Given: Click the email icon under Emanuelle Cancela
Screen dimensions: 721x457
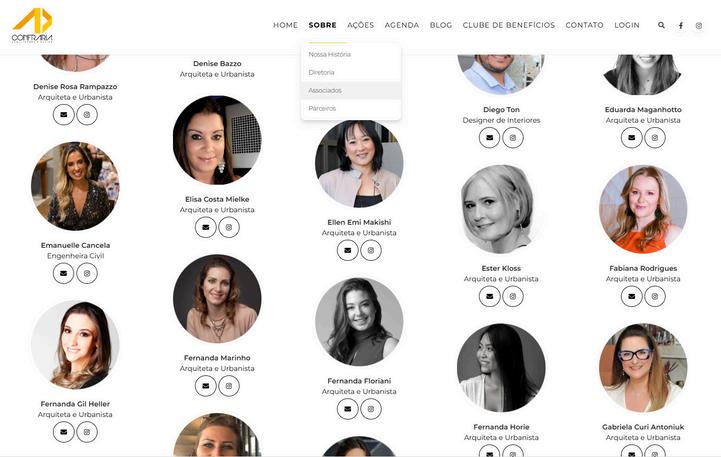Looking at the screenshot, I should [x=63, y=273].
